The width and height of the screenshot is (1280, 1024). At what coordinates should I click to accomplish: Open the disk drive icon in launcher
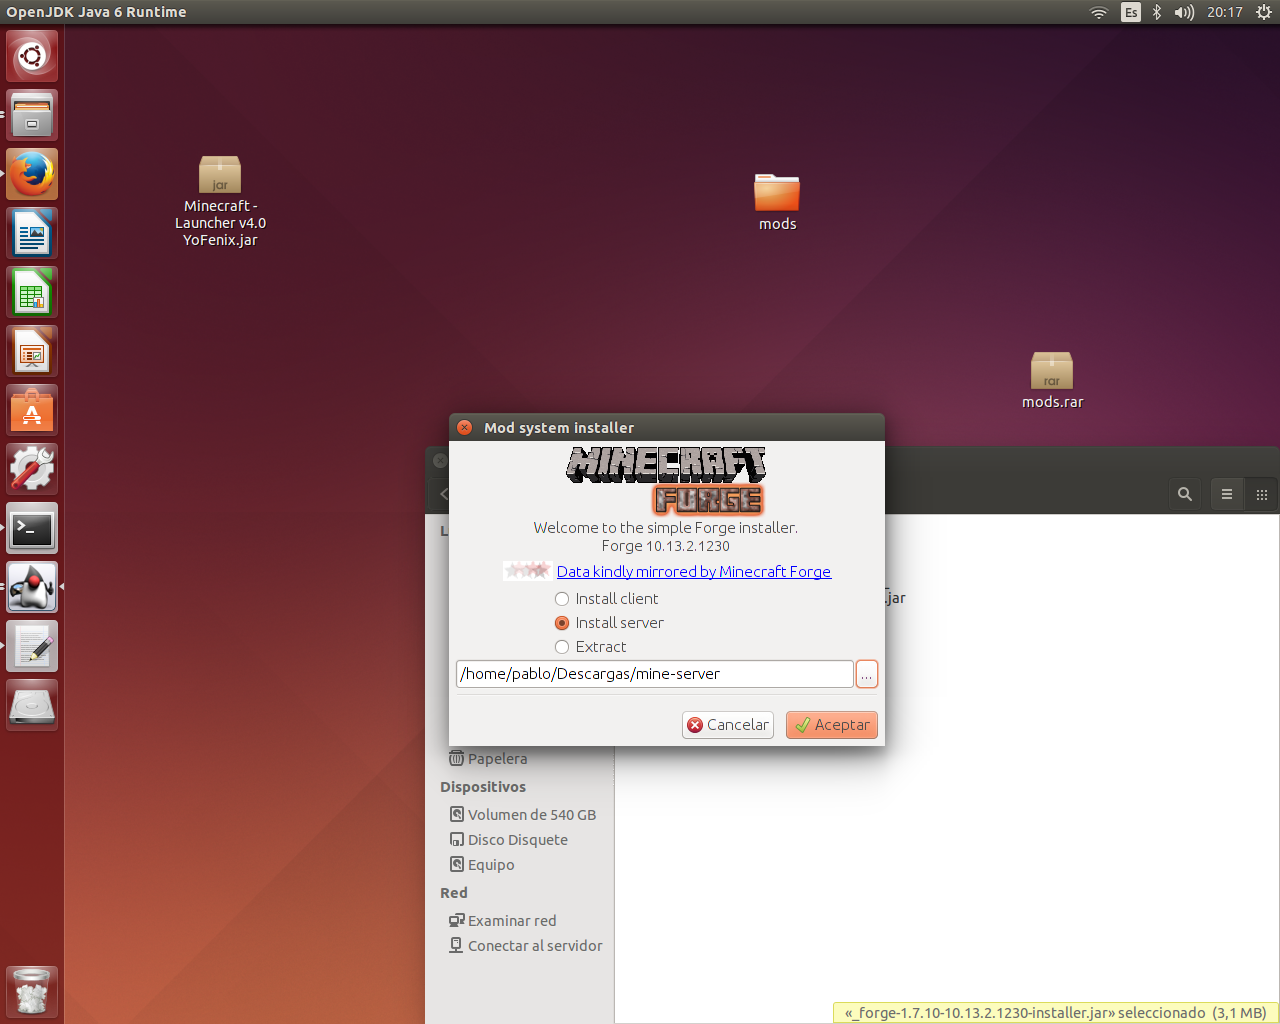point(32,705)
